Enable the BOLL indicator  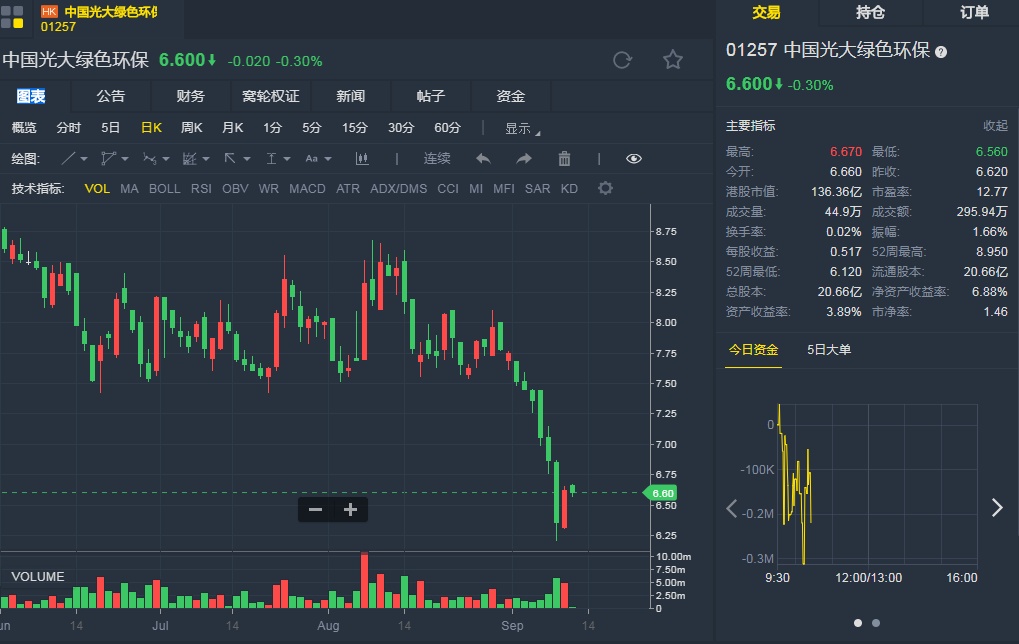(165, 188)
